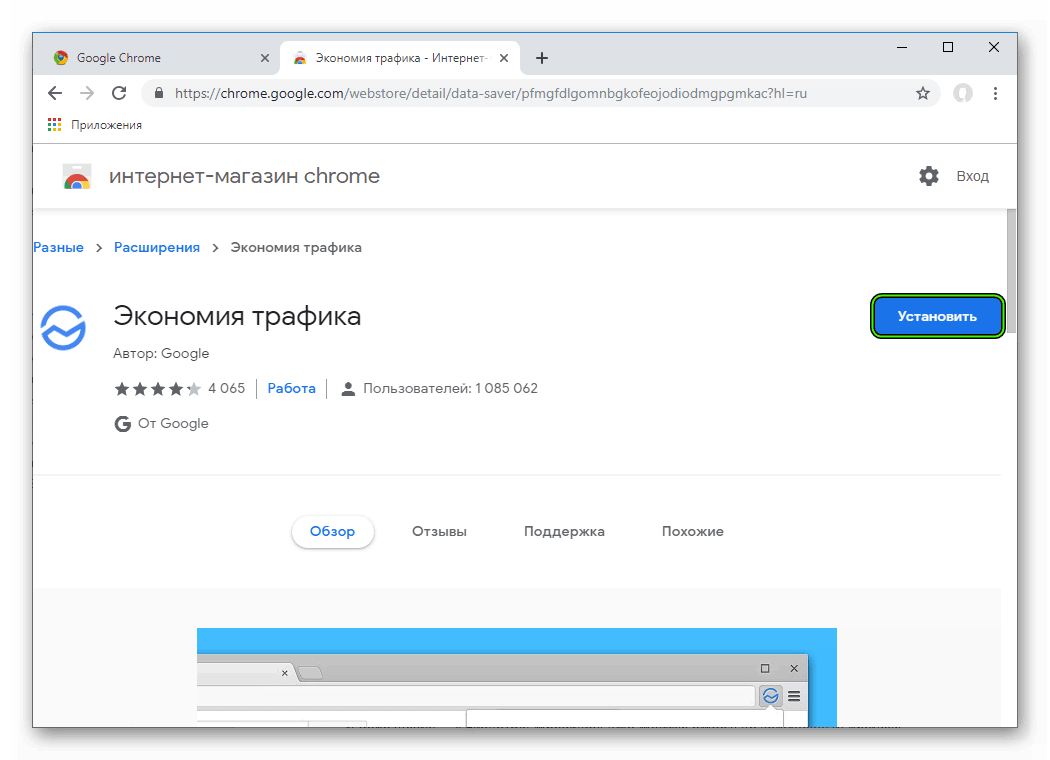
Task: Open the Обзор section tab
Action: click(x=332, y=532)
